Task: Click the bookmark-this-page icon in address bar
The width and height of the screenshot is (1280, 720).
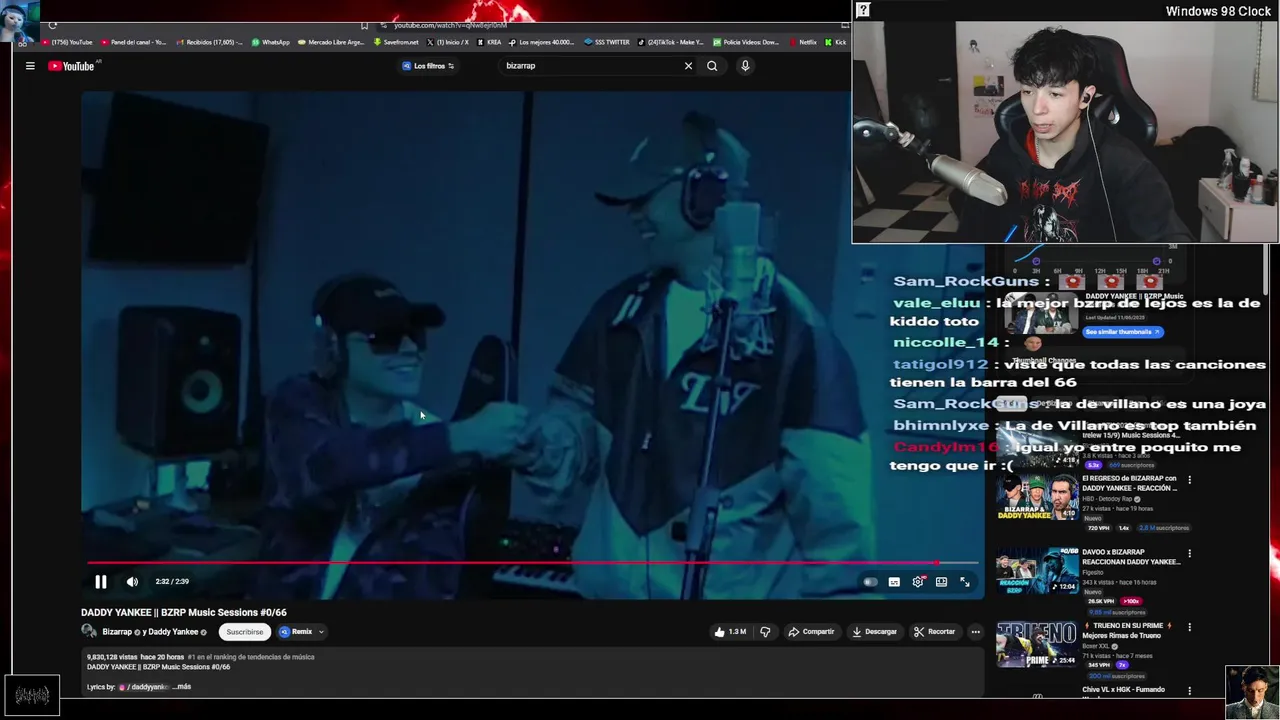Action: coord(364,26)
